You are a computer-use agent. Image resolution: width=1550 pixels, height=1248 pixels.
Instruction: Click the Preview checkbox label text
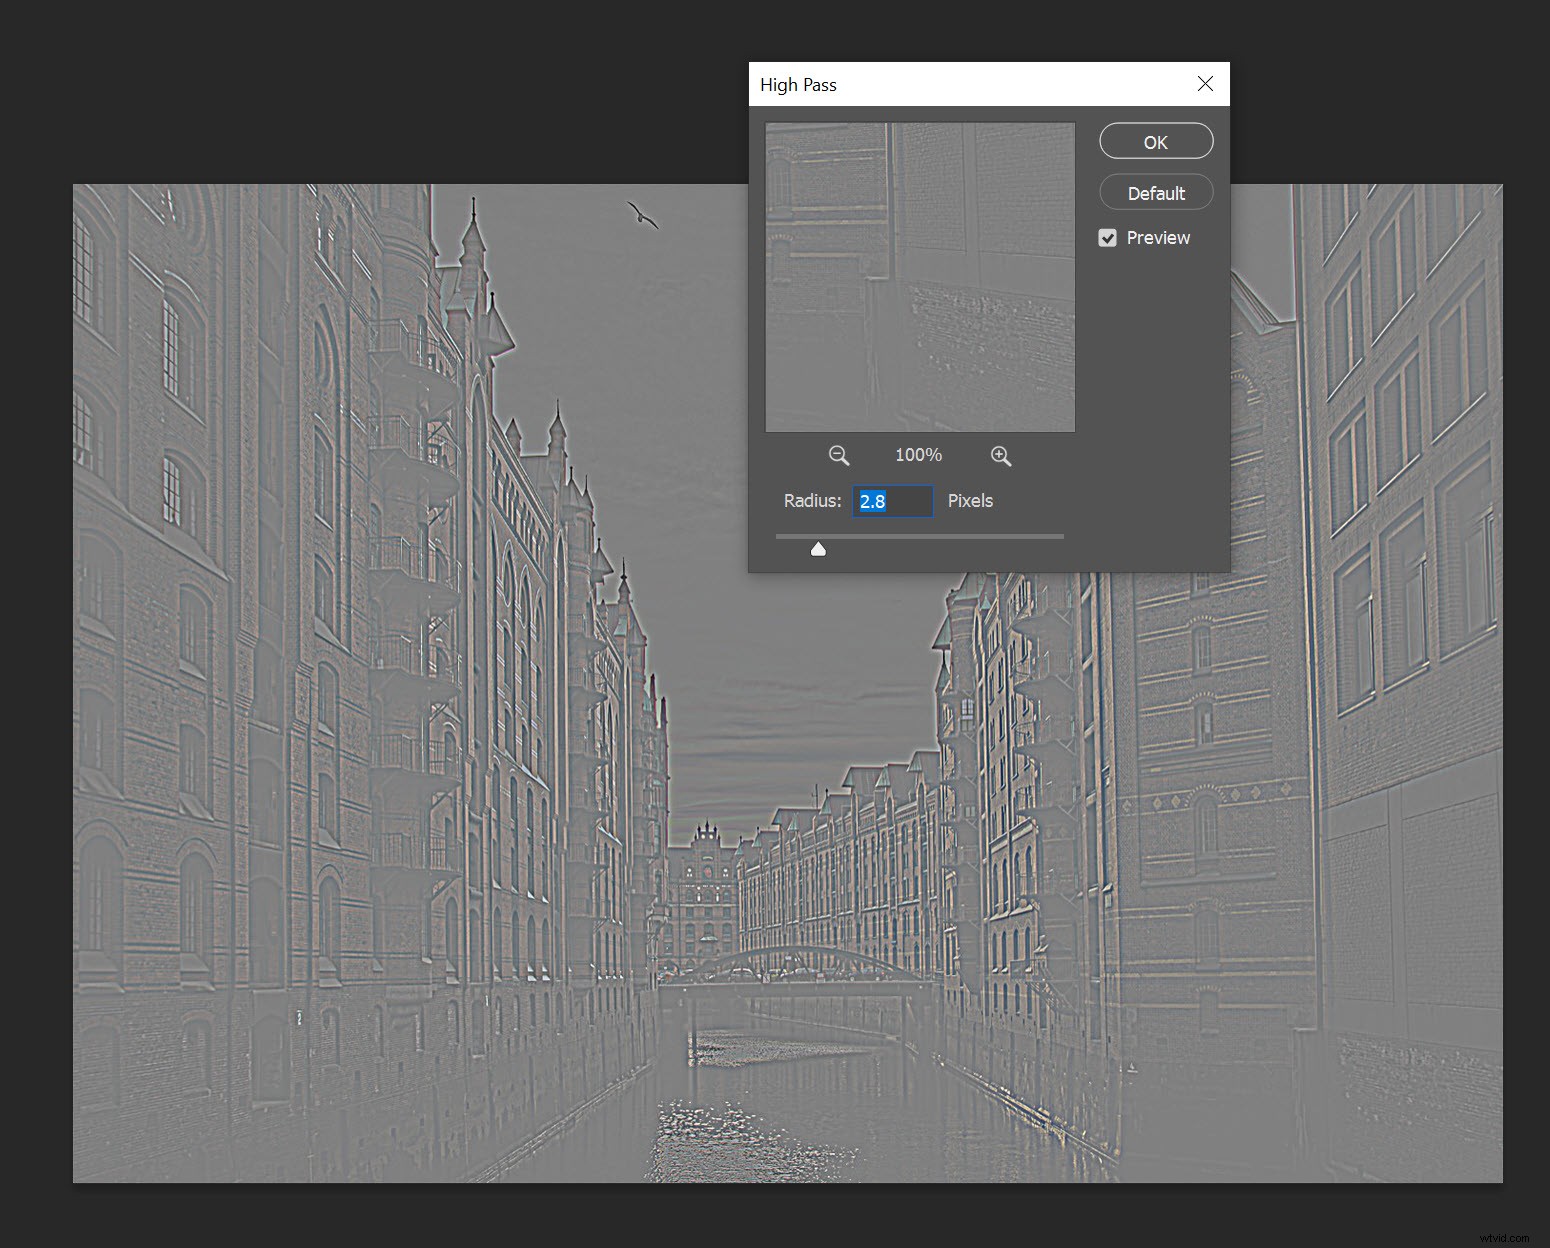click(1158, 238)
